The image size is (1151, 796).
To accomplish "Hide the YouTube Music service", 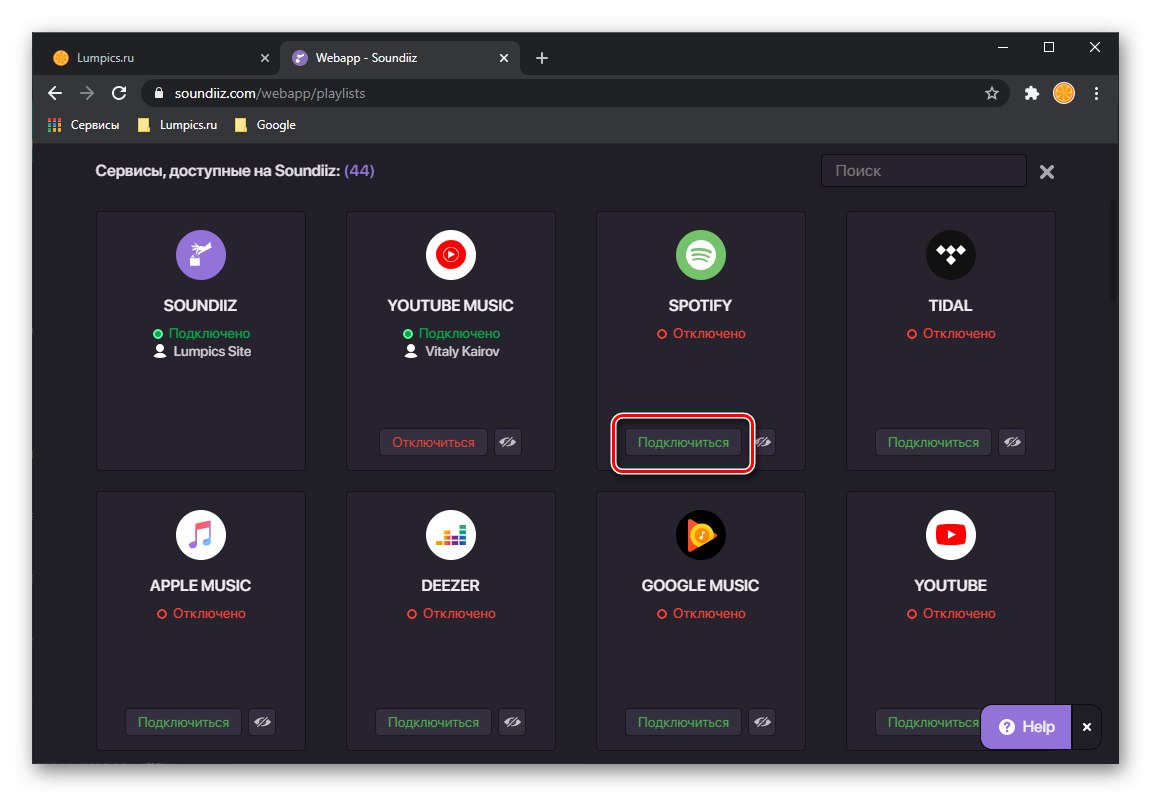I will pos(507,442).
